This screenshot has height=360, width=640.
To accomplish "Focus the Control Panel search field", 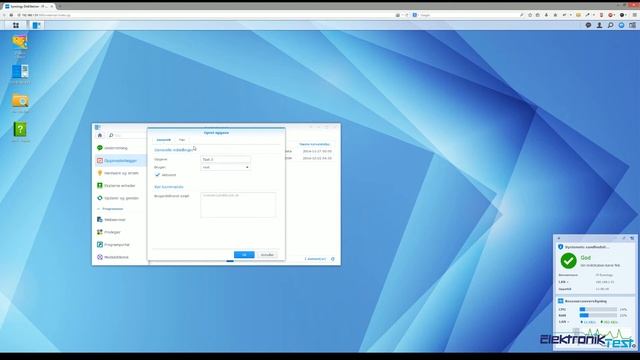I will coord(127,135).
